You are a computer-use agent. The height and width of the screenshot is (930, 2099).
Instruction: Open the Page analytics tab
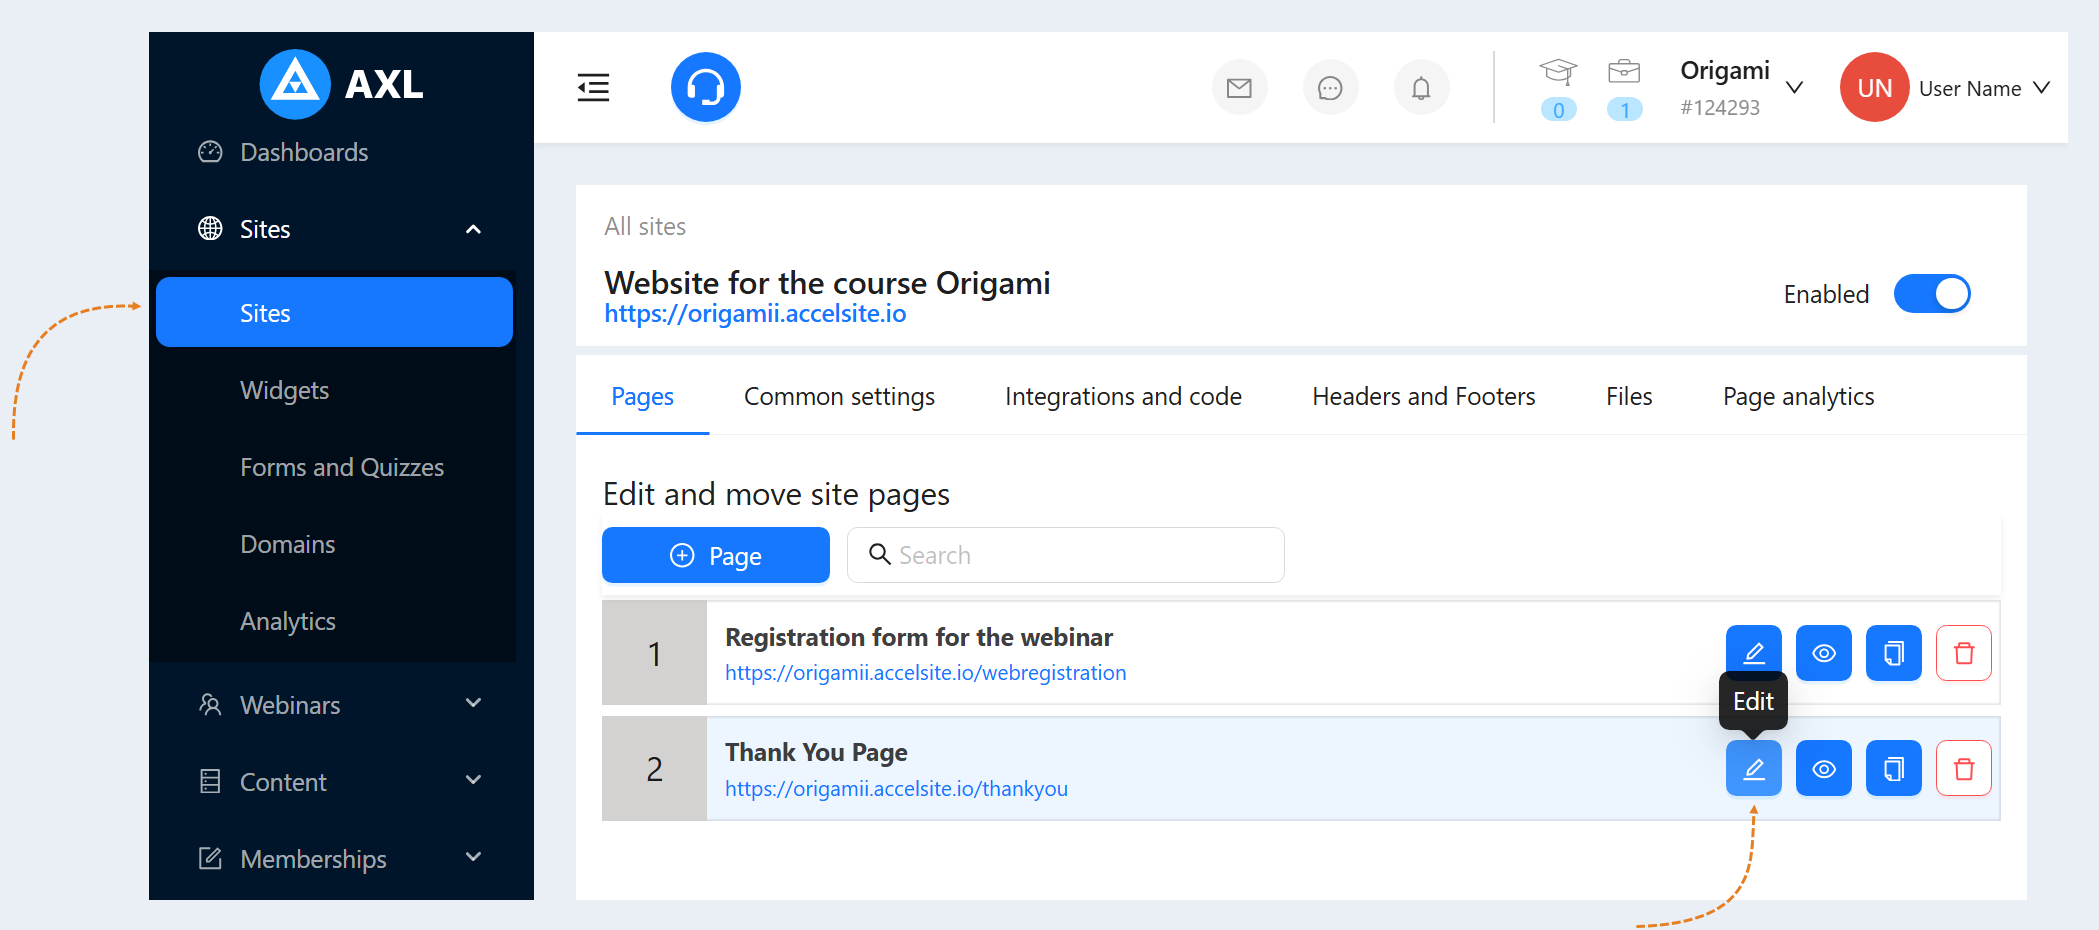pos(1798,397)
